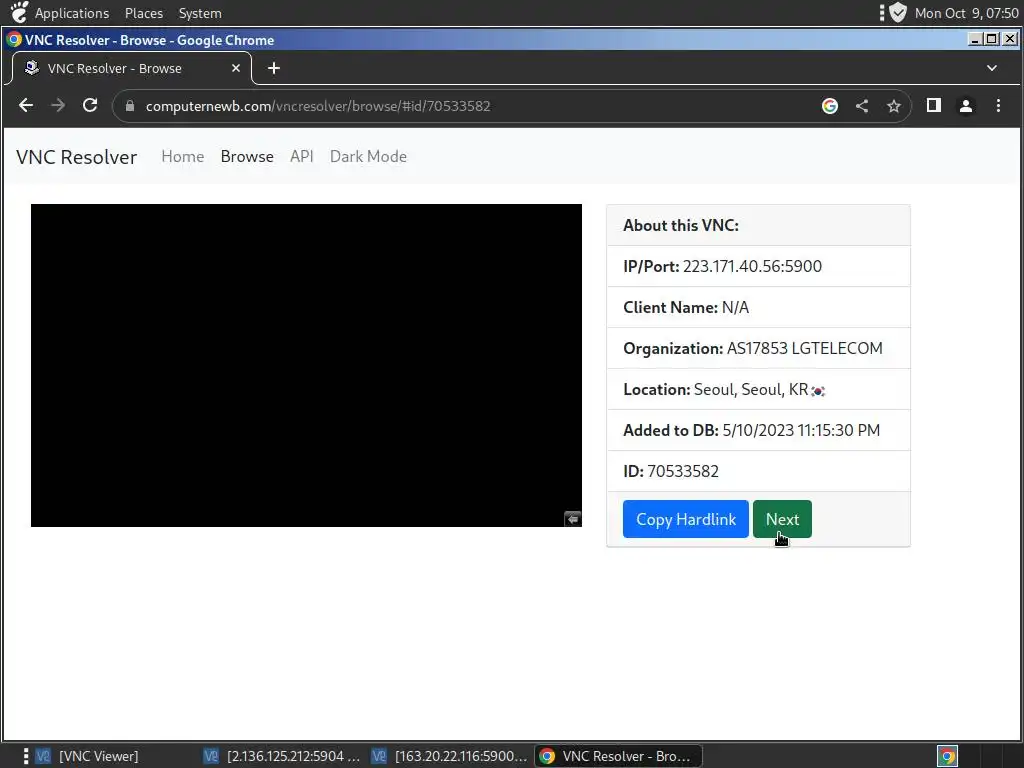
Task: Open Chrome's three-dot menu
Action: pos(998,106)
